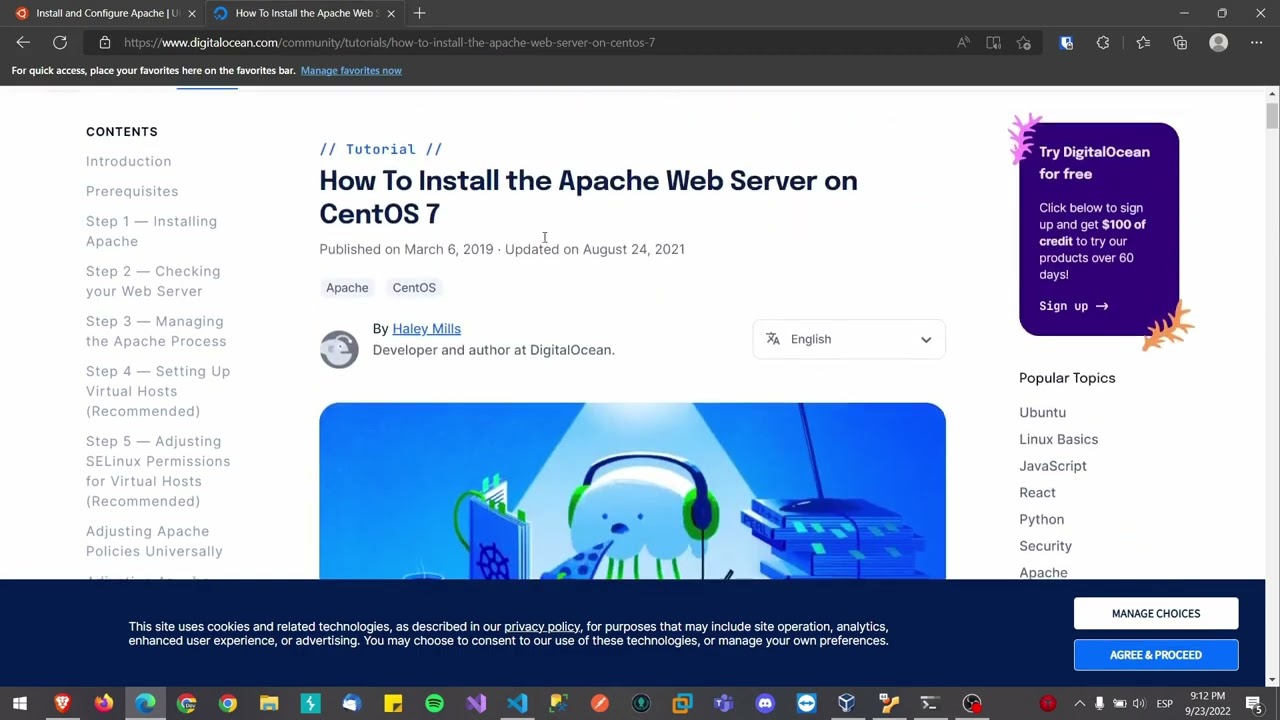The width and height of the screenshot is (1280, 720).
Task: Open Microsoft Teams from taskbar
Action: click(724, 704)
